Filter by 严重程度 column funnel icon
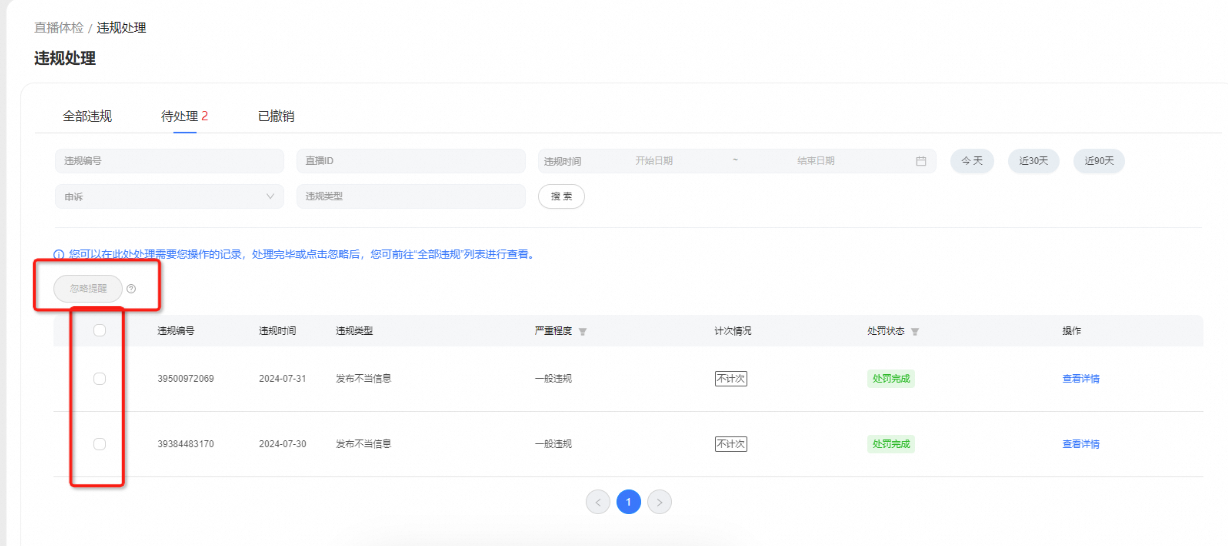This screenshot has height=546, width=1228. tap(583, 331)
